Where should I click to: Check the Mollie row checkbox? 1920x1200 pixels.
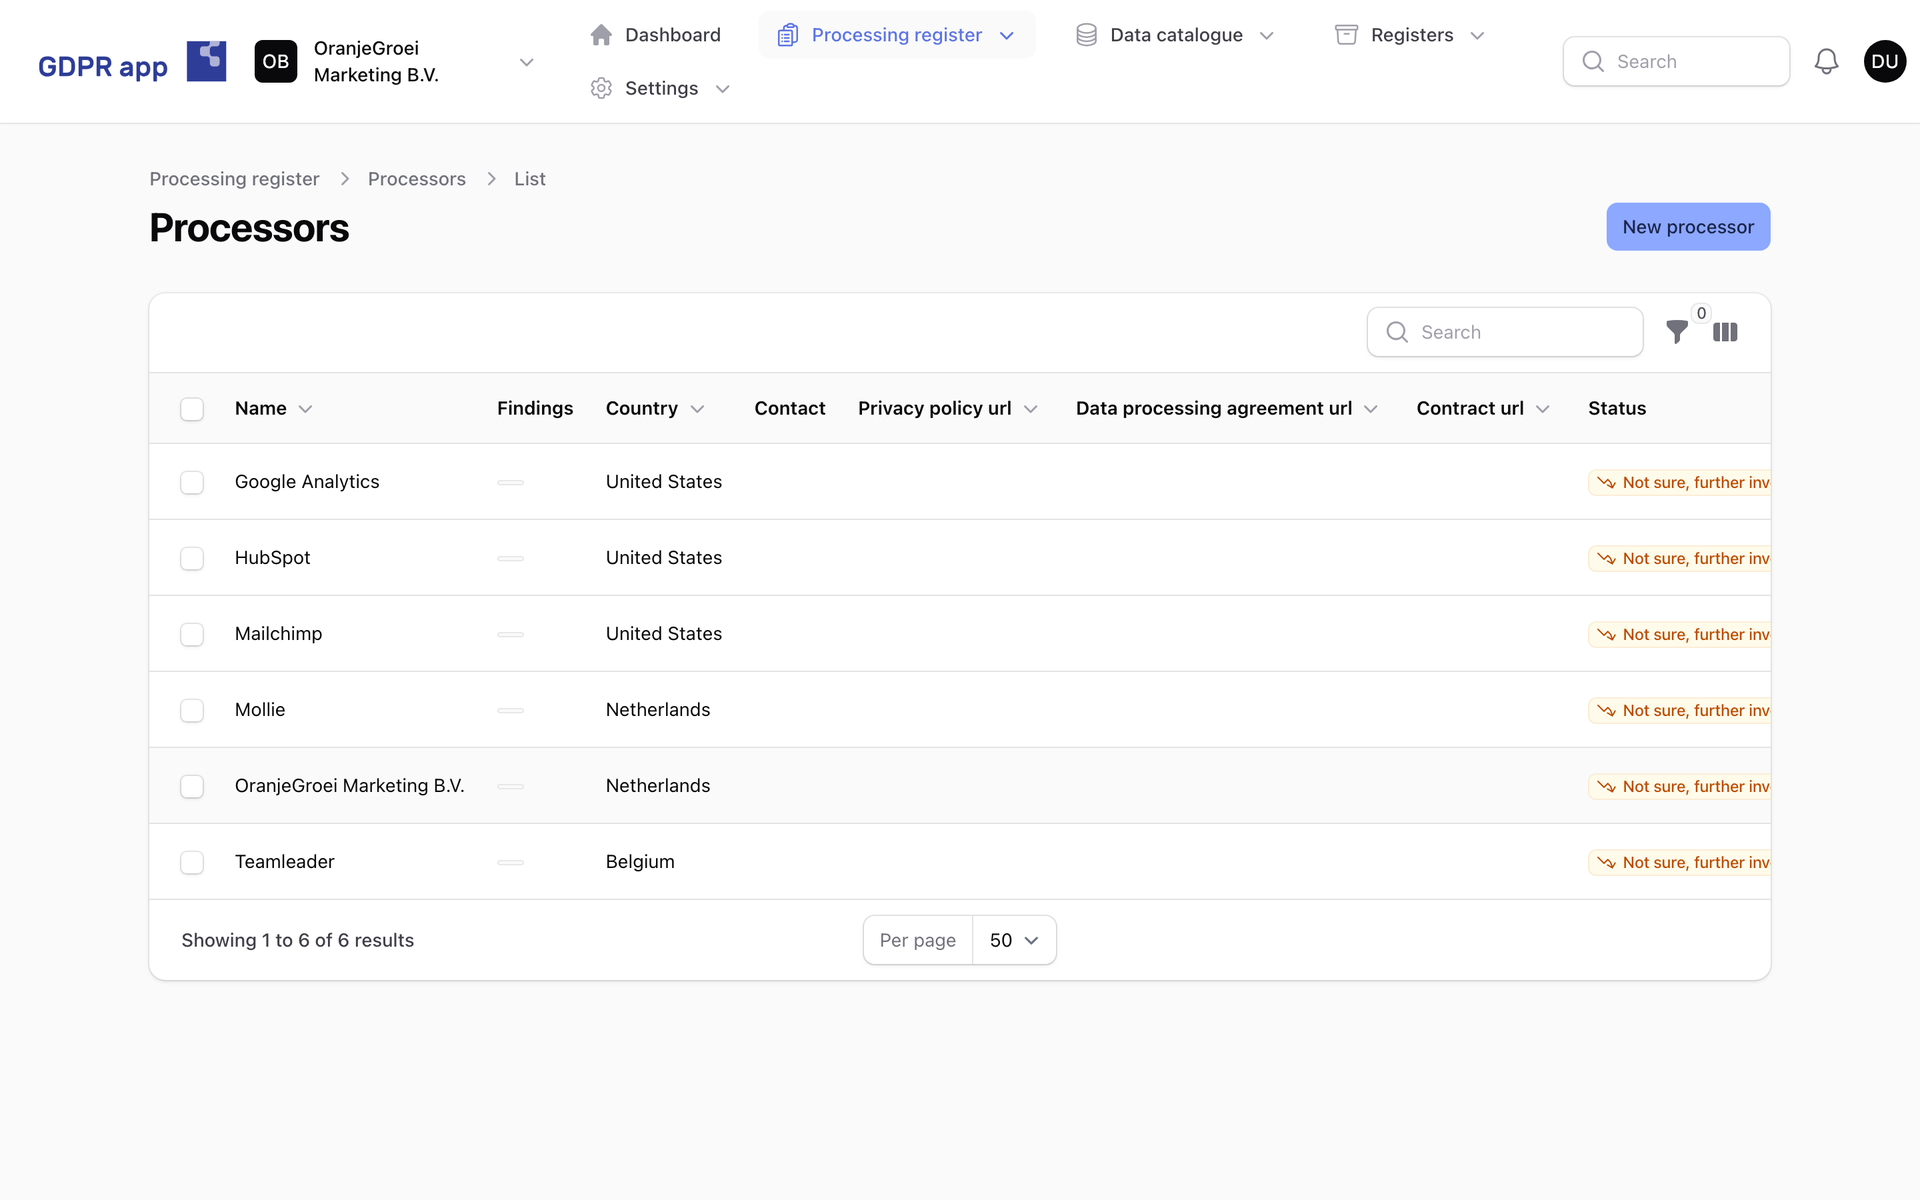coord(192,710)
